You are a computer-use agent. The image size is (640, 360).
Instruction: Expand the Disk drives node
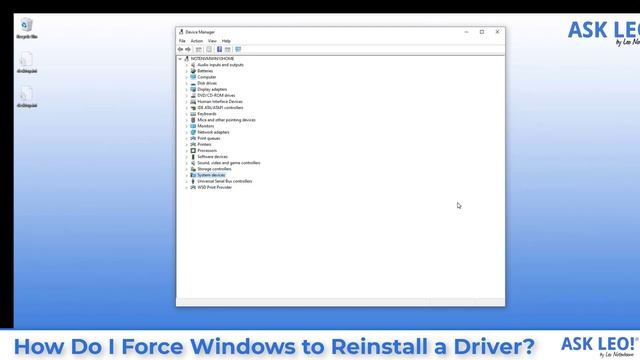click(x=187, y=83)
